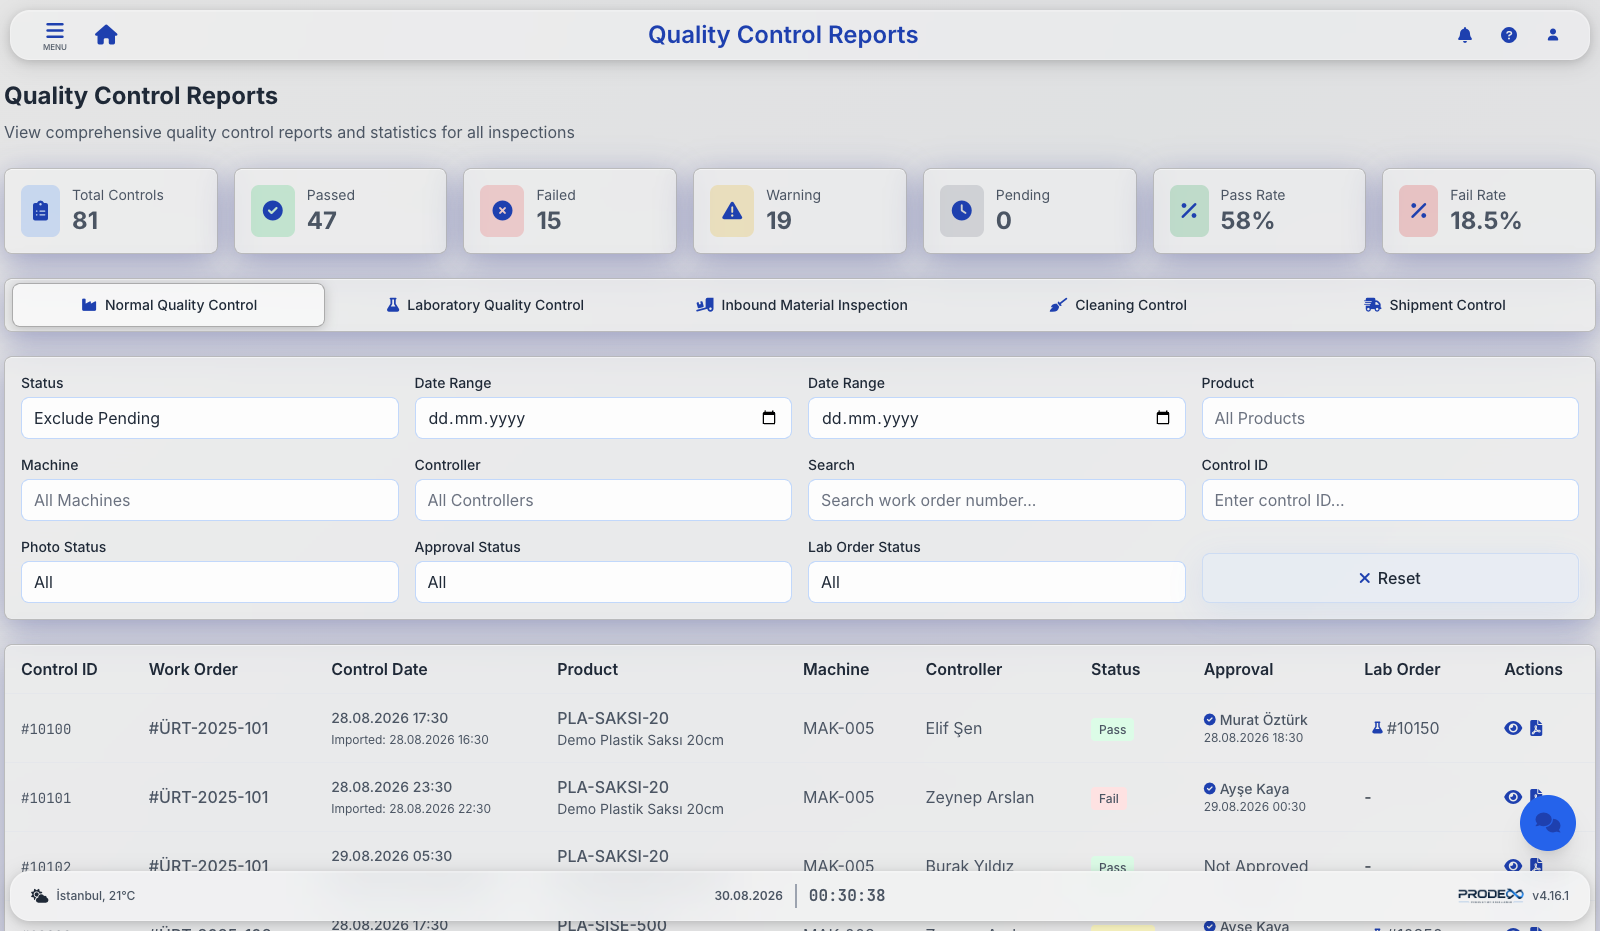View details of control #10101
1600x931 pixels.
pos(1513,797)
